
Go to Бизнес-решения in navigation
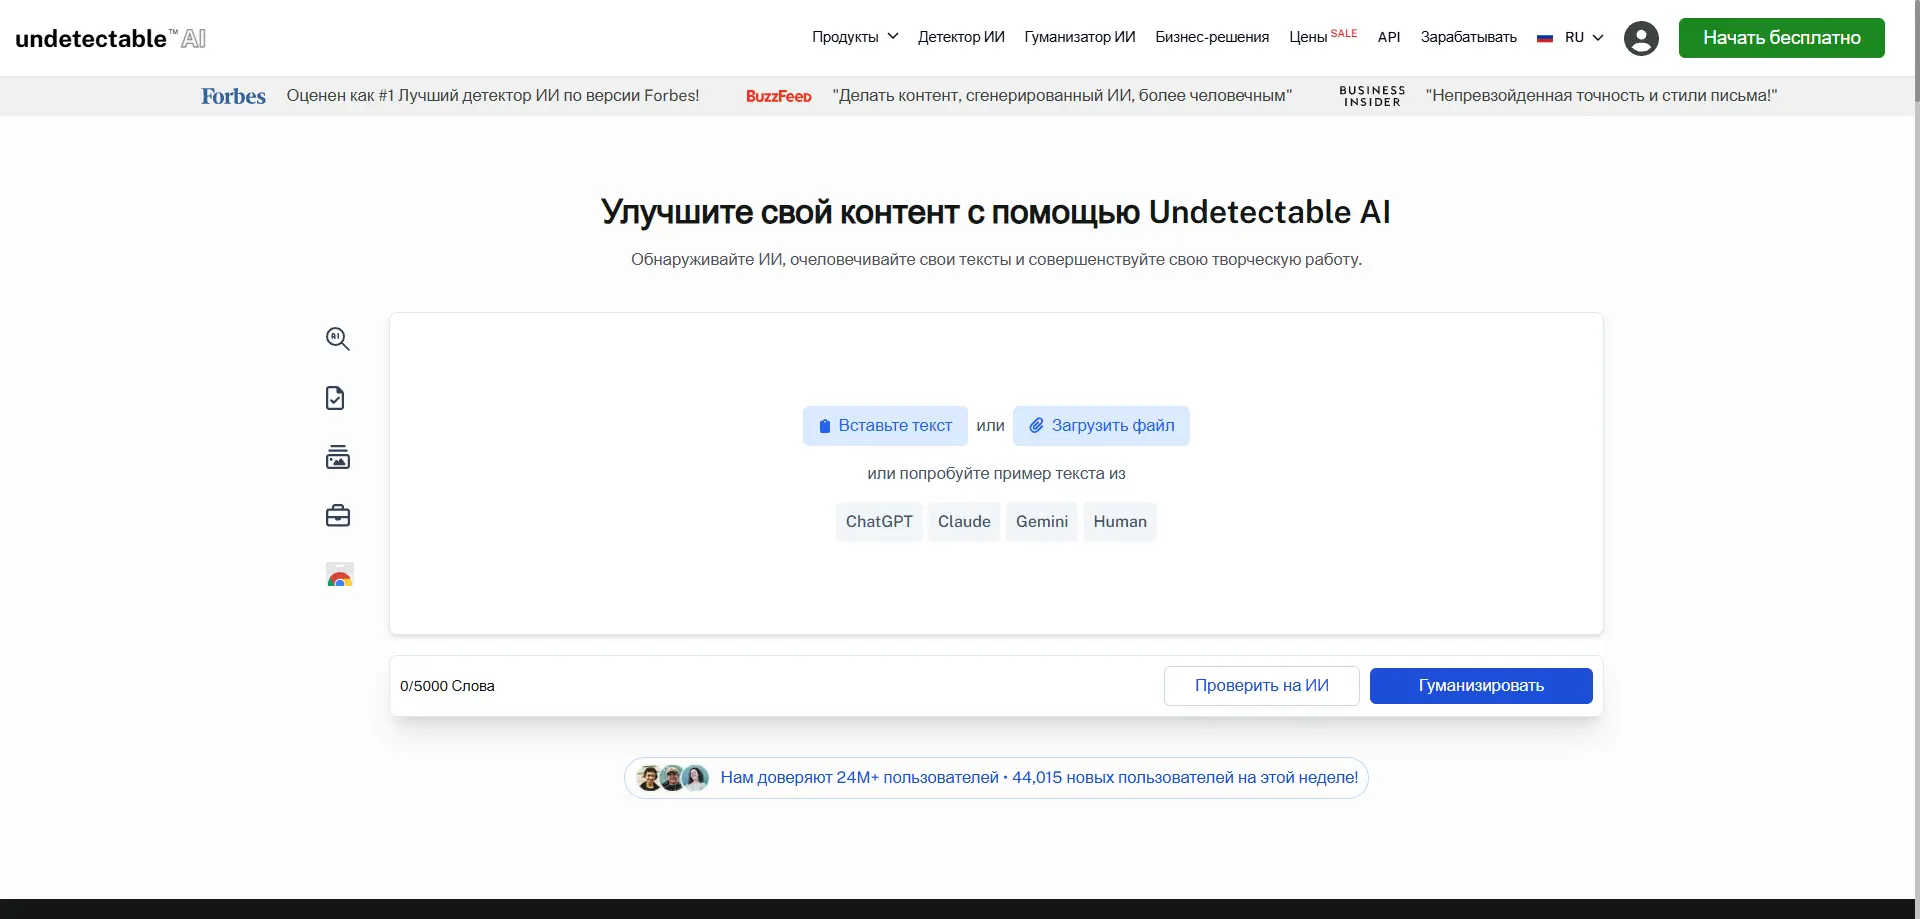pos(1212,37)
